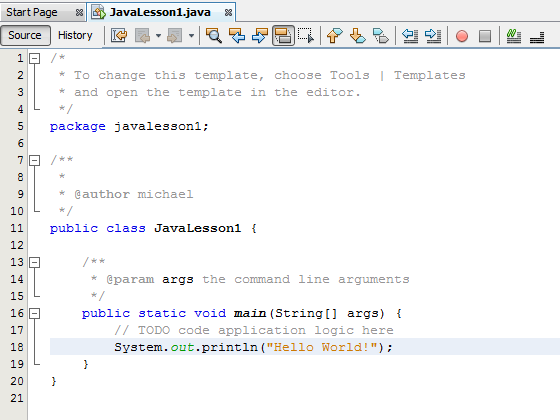The width and height of the screenshot is (560, 420).
Task: Click "editor." word on line 3
Action: [333, 92]
